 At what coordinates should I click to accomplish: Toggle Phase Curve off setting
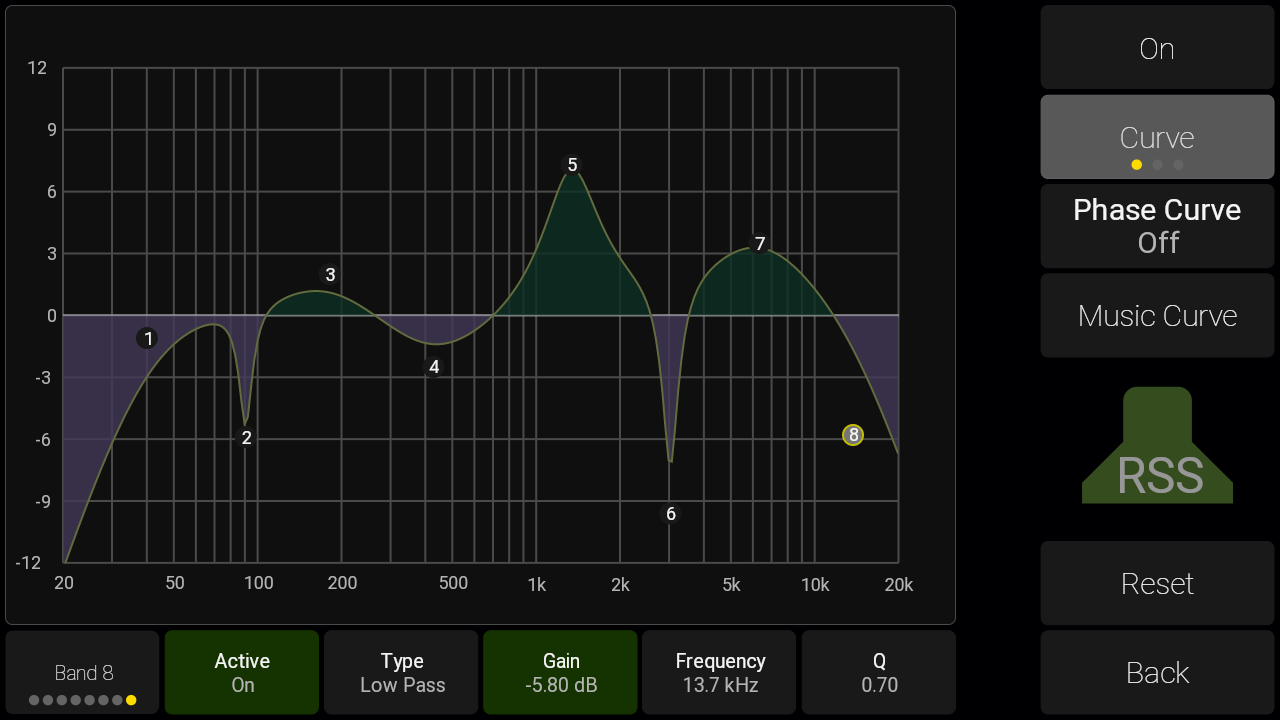(1157, 226)
